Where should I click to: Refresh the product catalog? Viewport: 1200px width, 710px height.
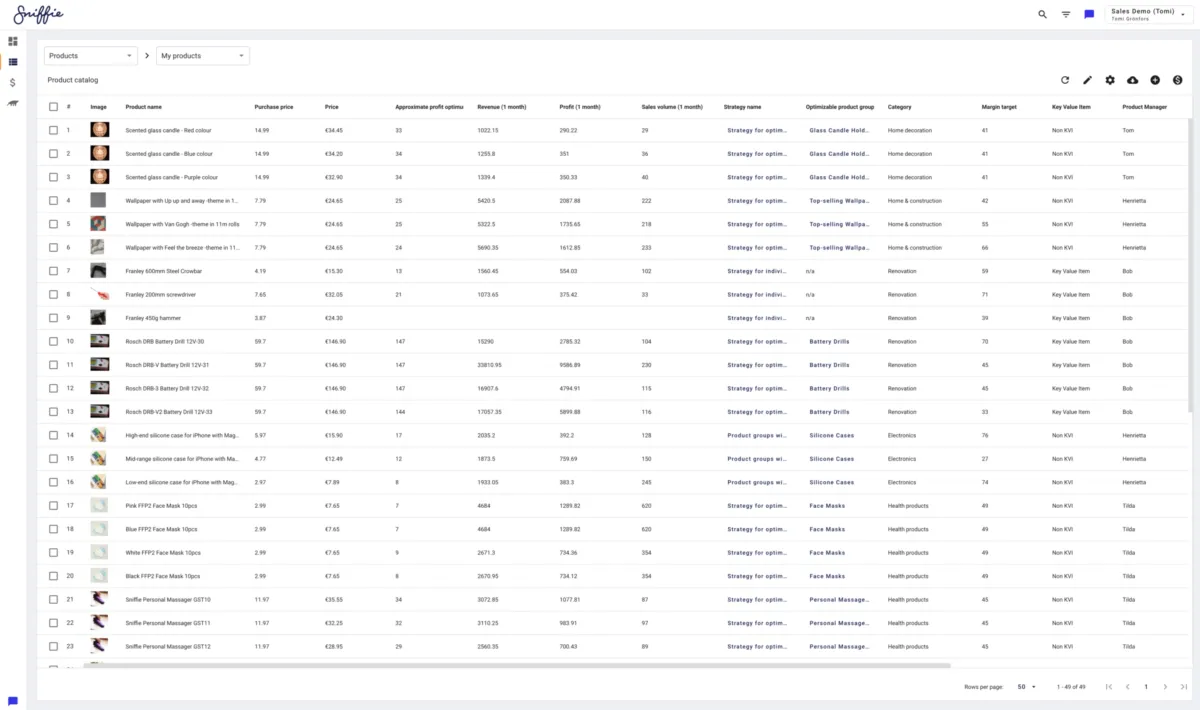(x=1065, y=80)
